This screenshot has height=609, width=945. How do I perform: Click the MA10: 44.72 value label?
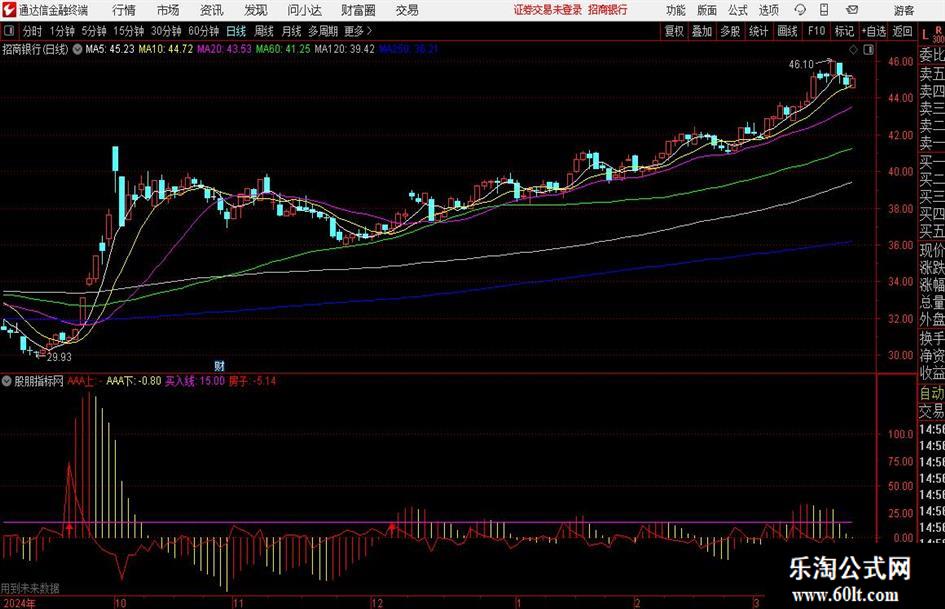(166, 49)
